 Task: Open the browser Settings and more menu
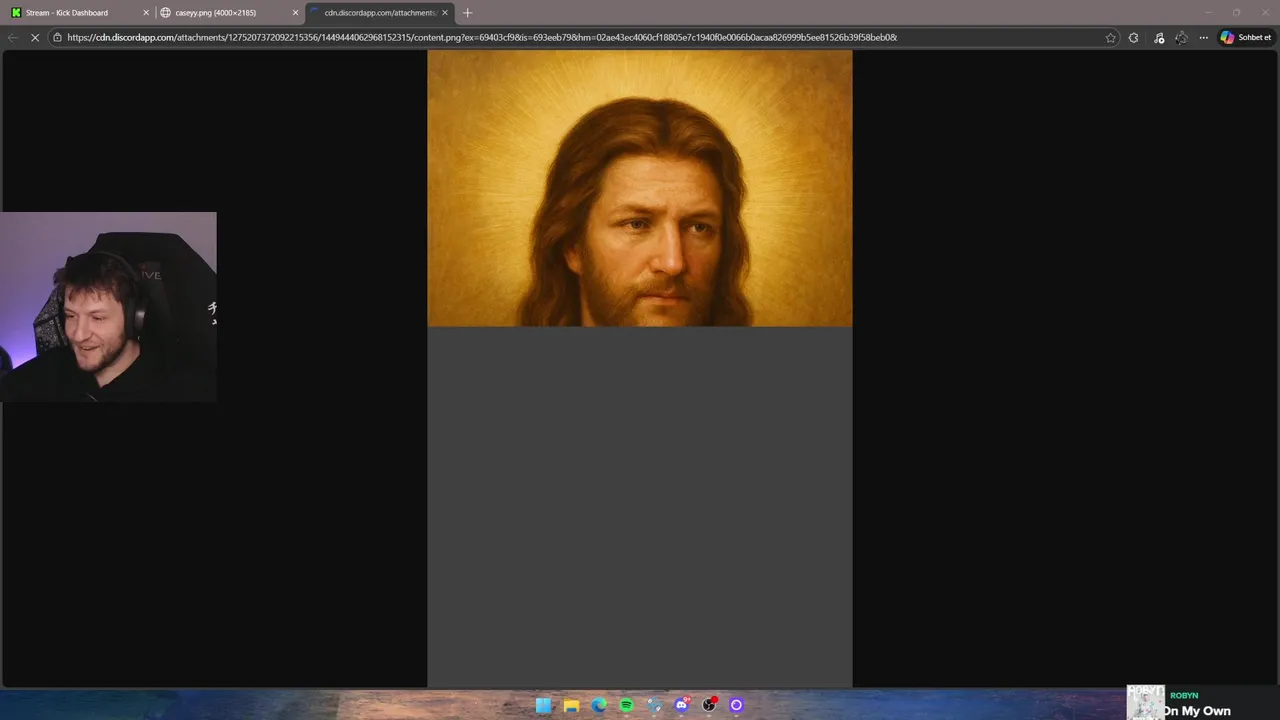tap(1204, 38)
